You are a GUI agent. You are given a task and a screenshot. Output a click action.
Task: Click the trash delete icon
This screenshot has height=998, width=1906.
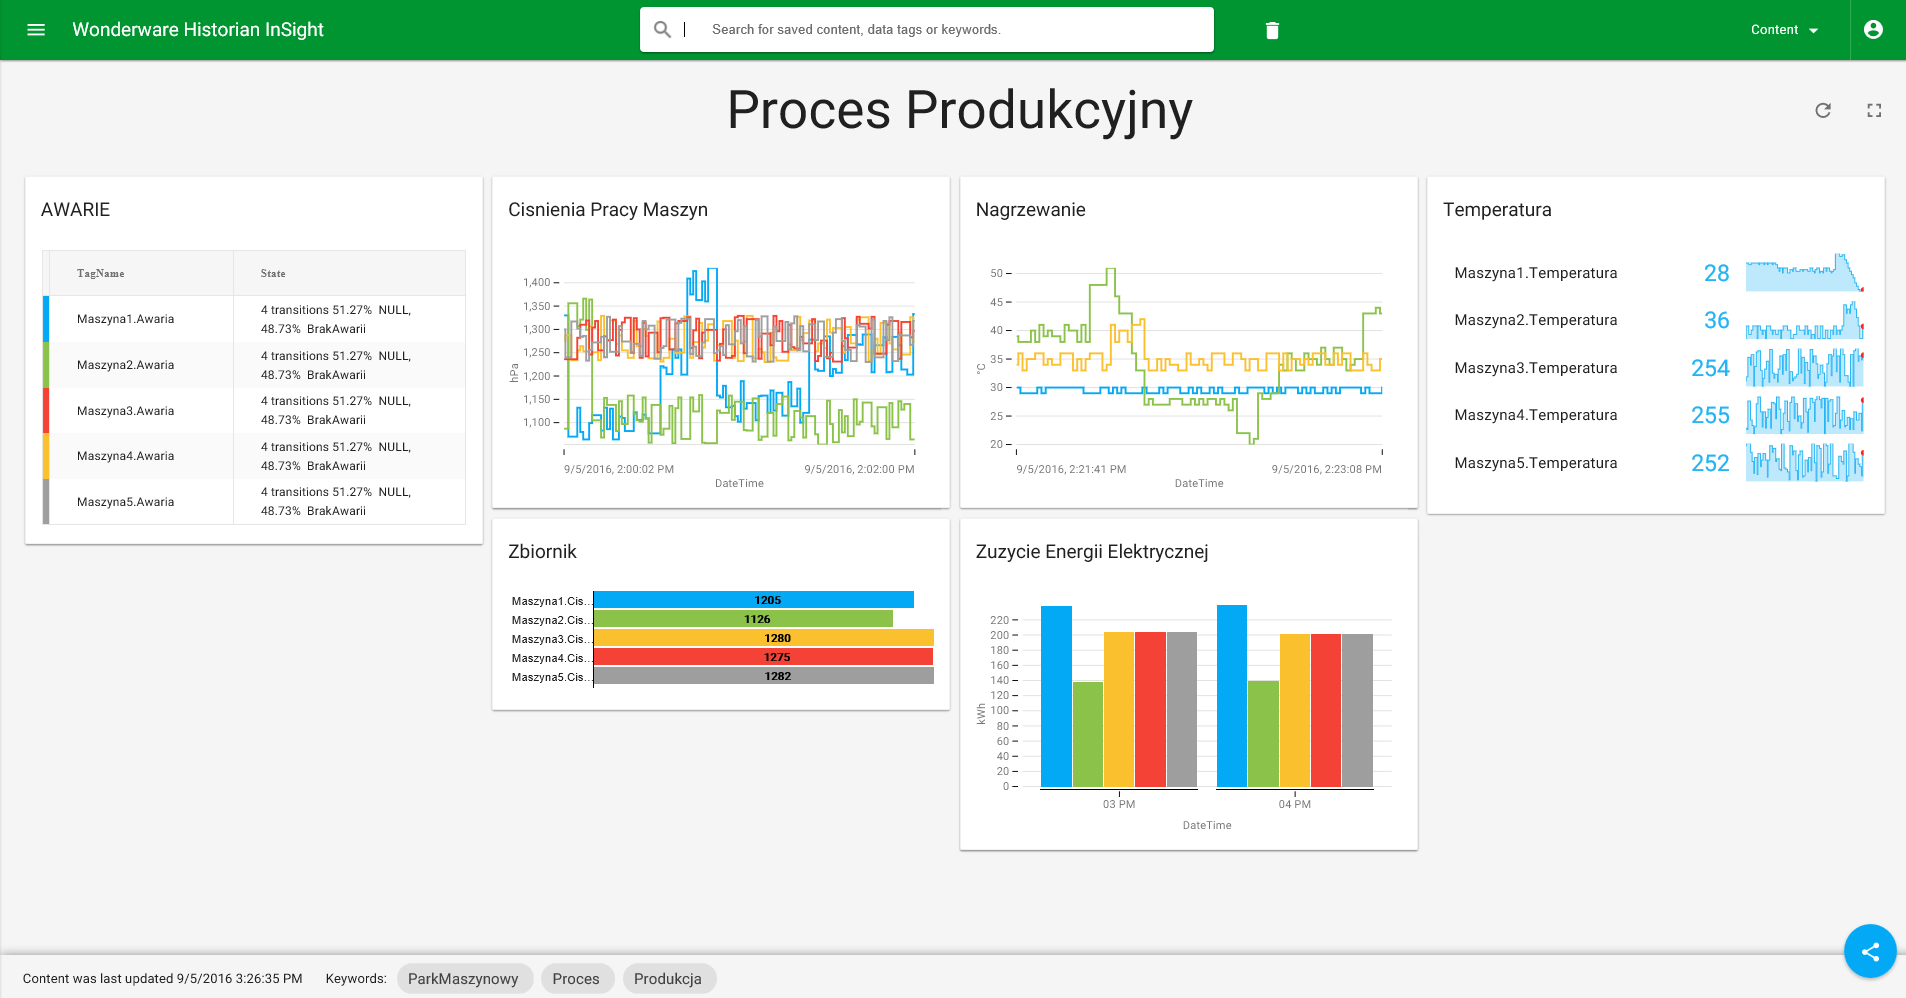(1272, 30)
